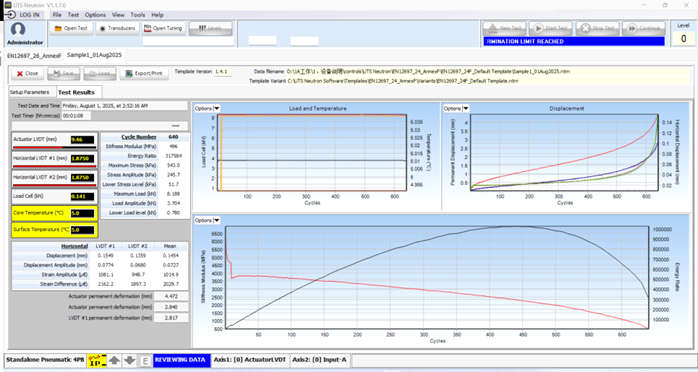Click the LVDT #1 permanent deformation 2.817 field
Screen dimensions: 698x372
pyautogui.click(x=171, y=318)
